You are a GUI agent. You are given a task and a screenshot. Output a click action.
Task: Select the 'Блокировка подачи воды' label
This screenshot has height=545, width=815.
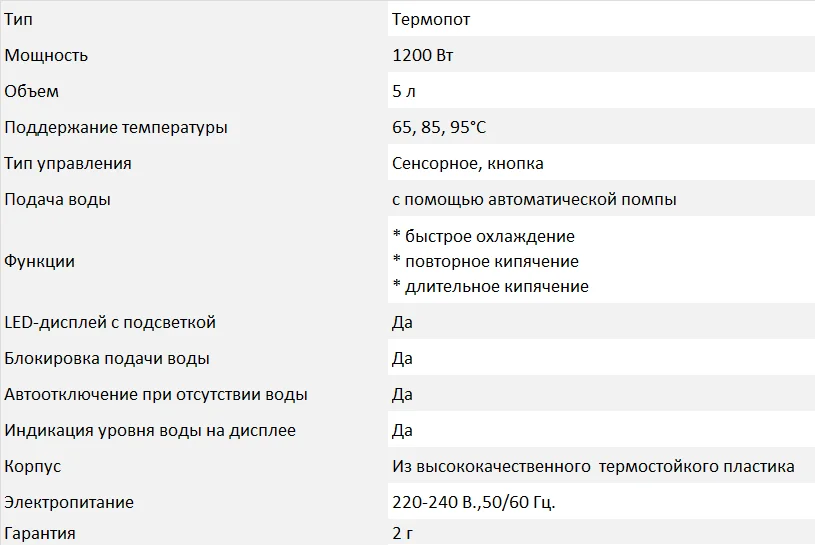[x=107, y=358]
